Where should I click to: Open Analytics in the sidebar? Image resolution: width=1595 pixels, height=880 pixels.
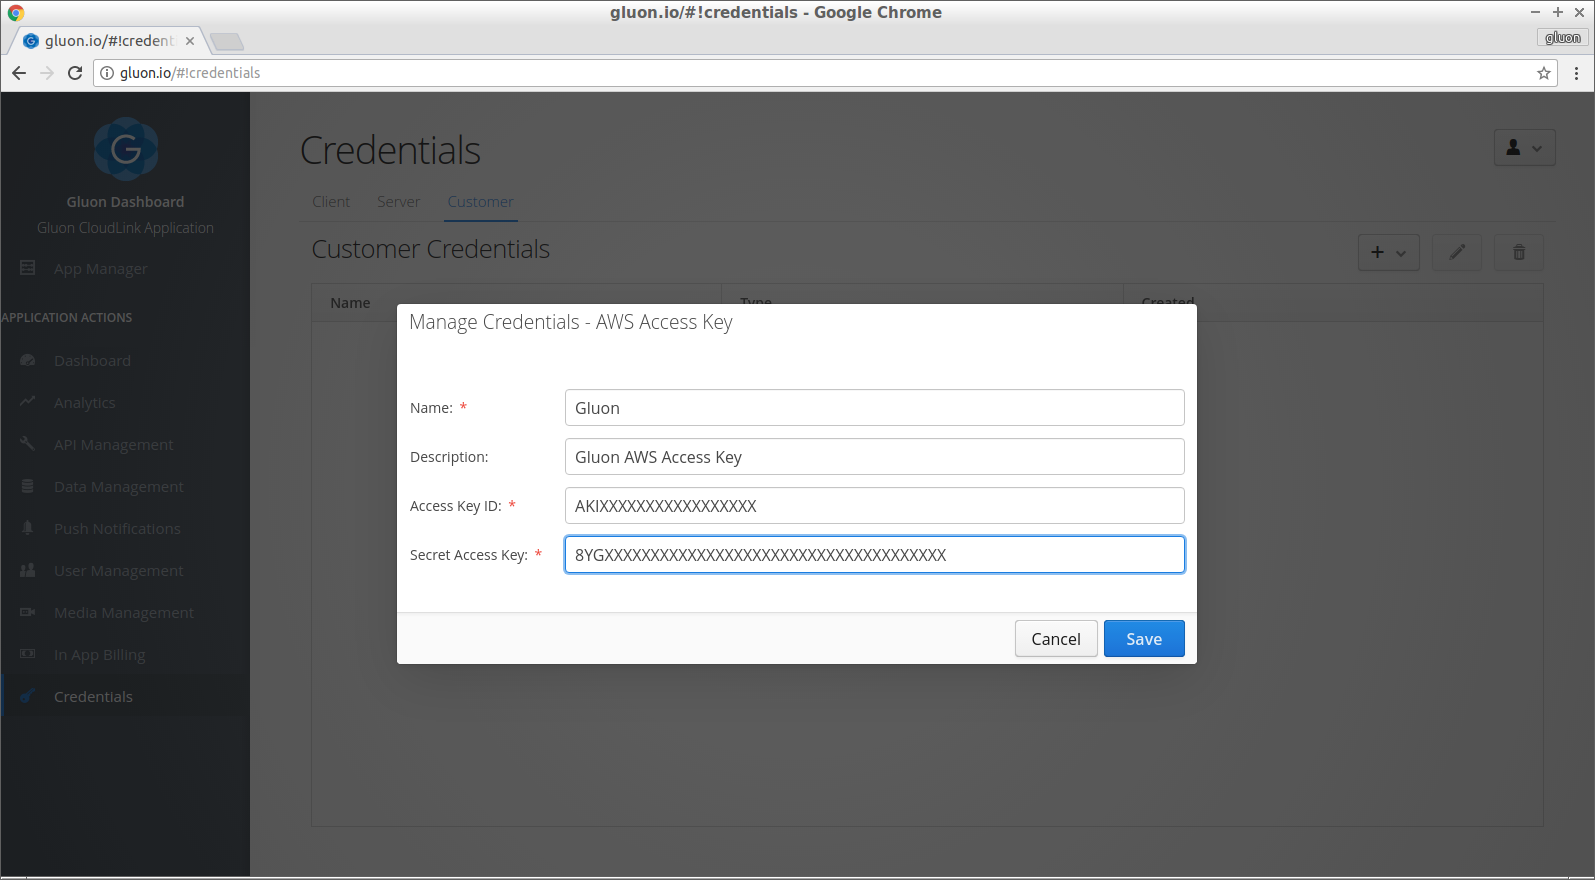[85, 403]
